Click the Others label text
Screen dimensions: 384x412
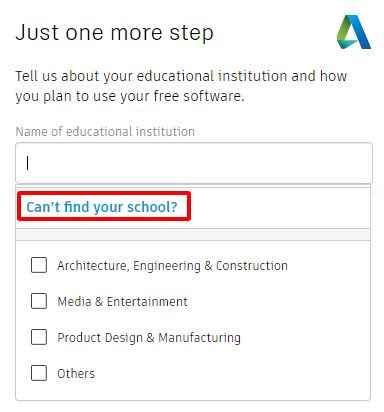click(76, 374)
